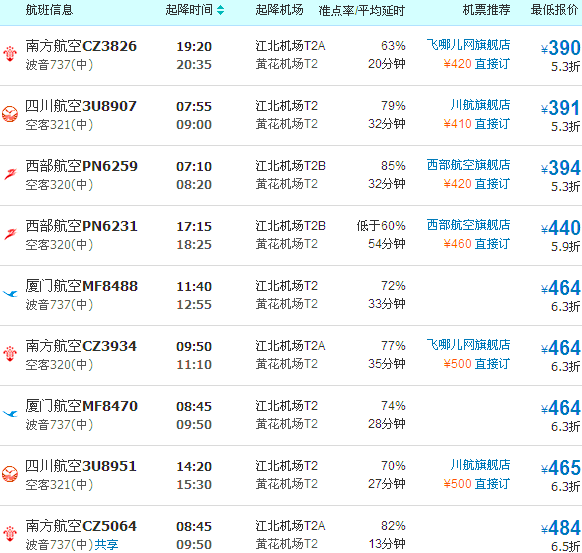Click 波音737(中) under MF8488
582x553 pixels.
click(59, 304)
